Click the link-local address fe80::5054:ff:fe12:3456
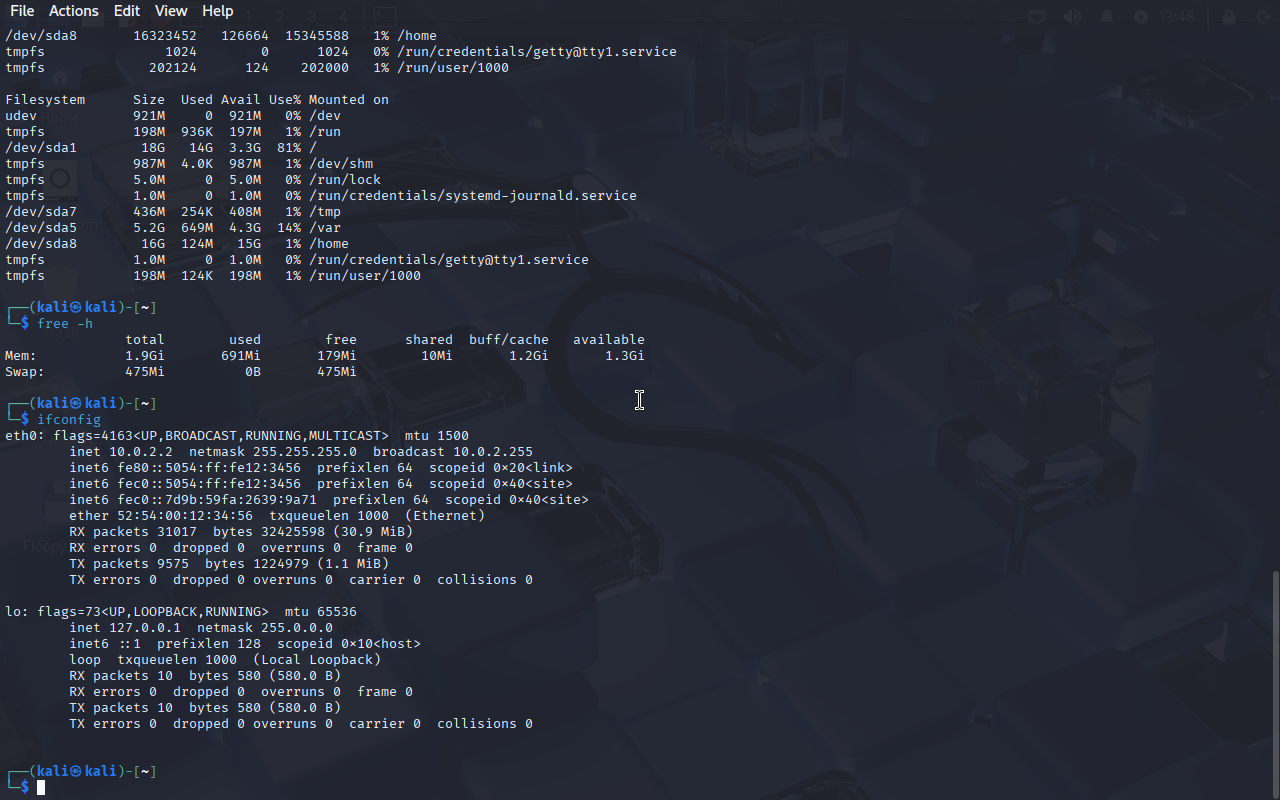The width and height of the screenshot is (1280, 800). 209,468
